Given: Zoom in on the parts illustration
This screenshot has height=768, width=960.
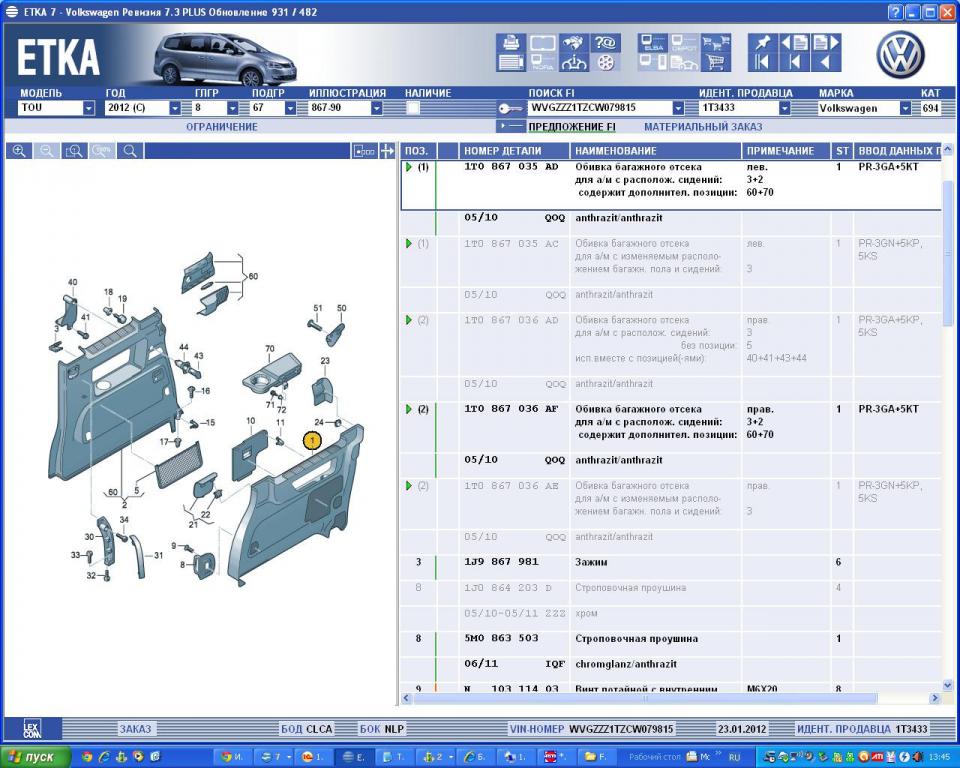Looking at the screenshot, I should (19, 151).
